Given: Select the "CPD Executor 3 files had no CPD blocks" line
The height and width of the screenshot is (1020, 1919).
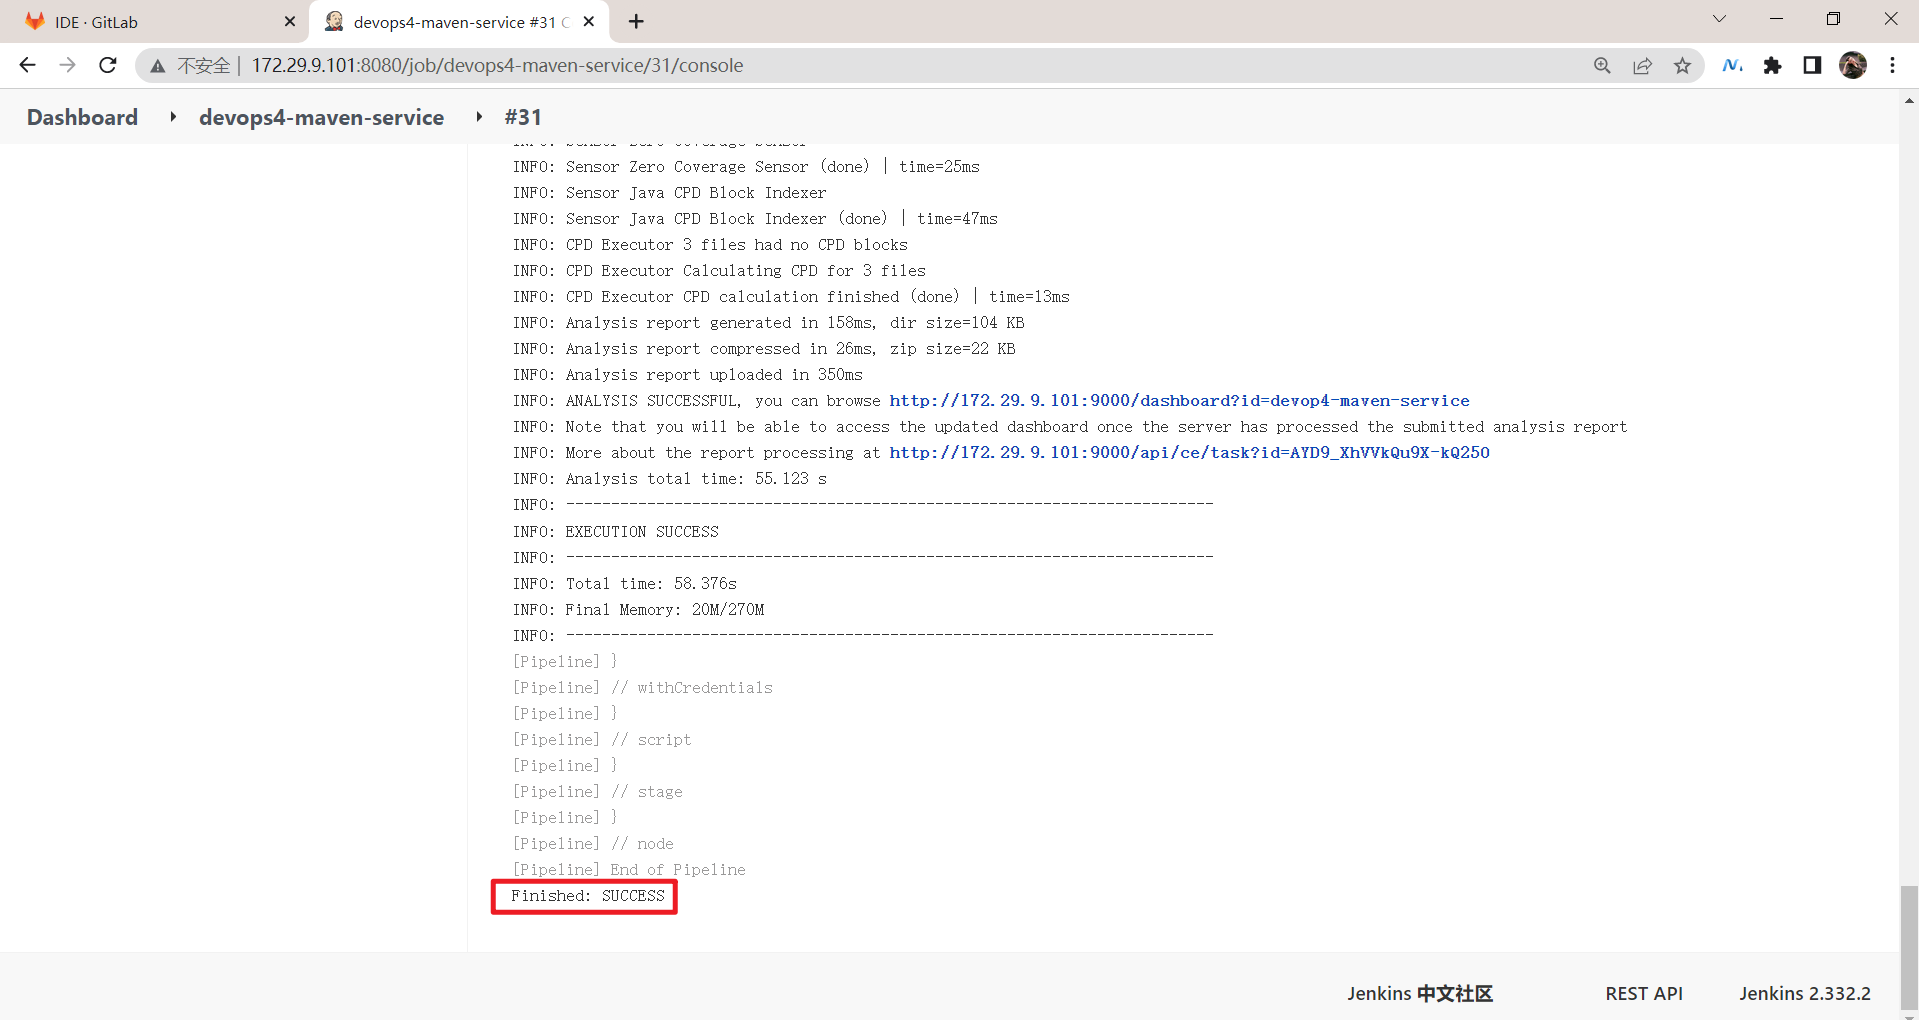Looking at the screenshot, I should pyautogui.click(x=711, y=244).
